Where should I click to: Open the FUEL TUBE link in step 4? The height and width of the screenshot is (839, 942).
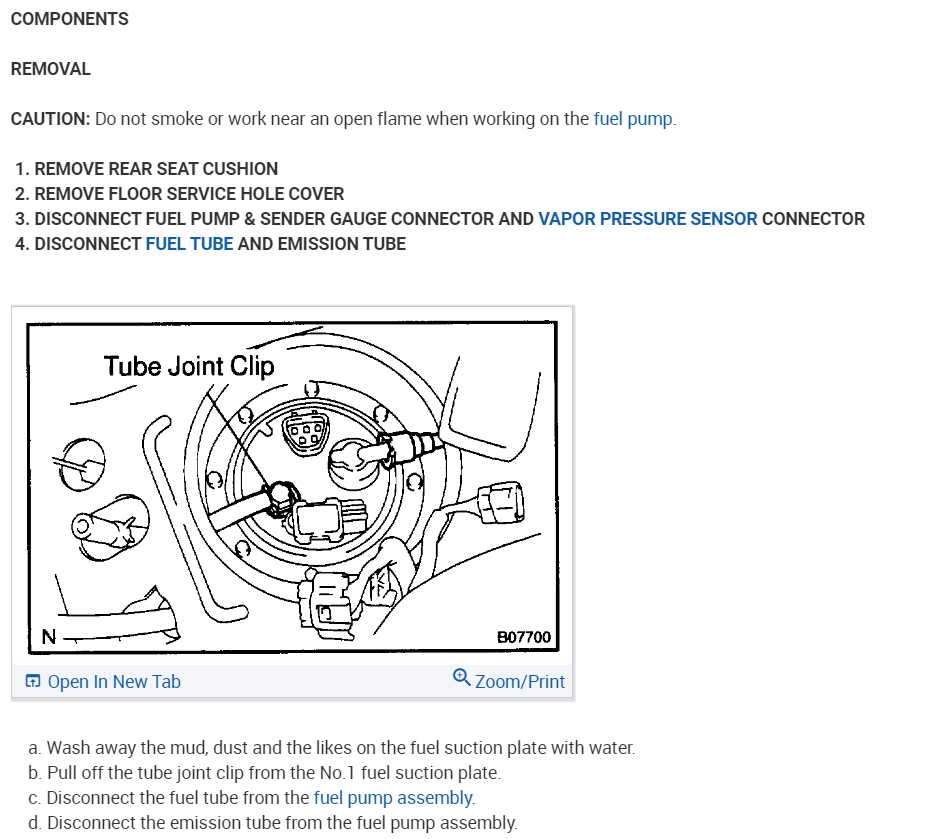189,244
